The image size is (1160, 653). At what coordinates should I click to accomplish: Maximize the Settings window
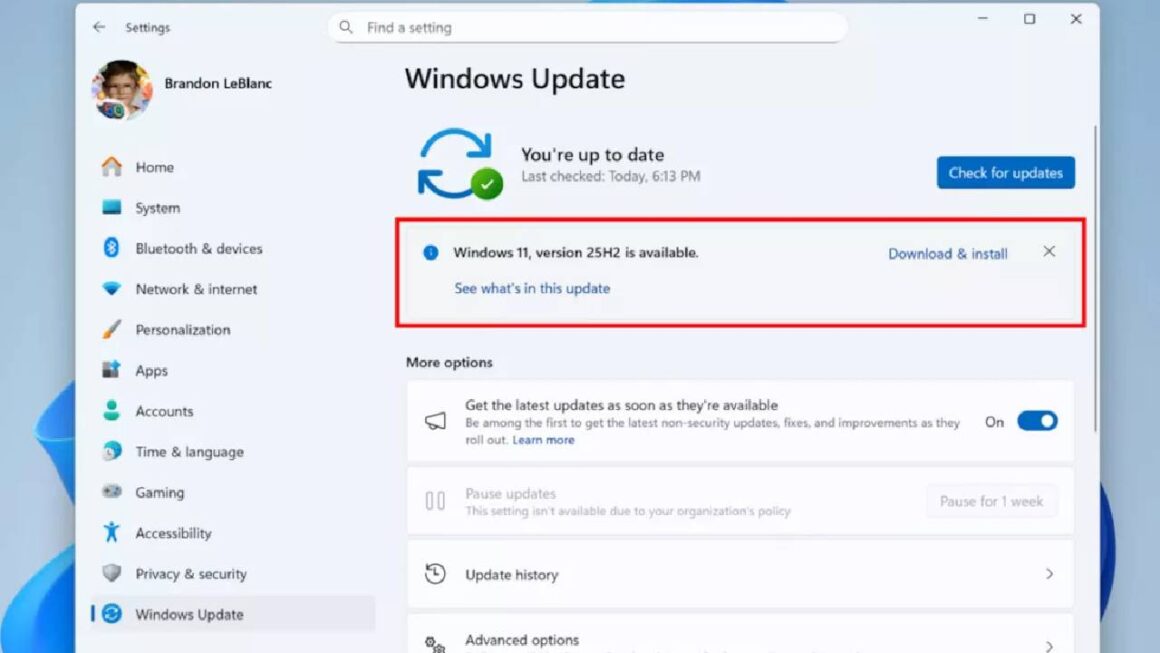(x=1029, y=18)
